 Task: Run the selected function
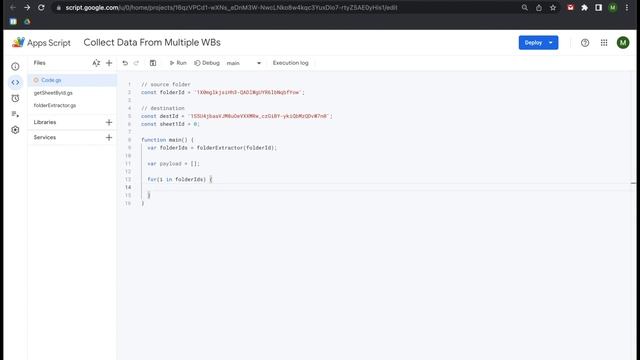click(178, 63)
